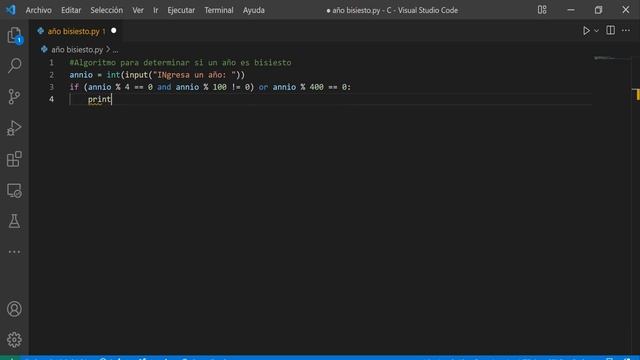The image size is (640, 360).
Task: Open the Selección menu
Action: (107, 10)
